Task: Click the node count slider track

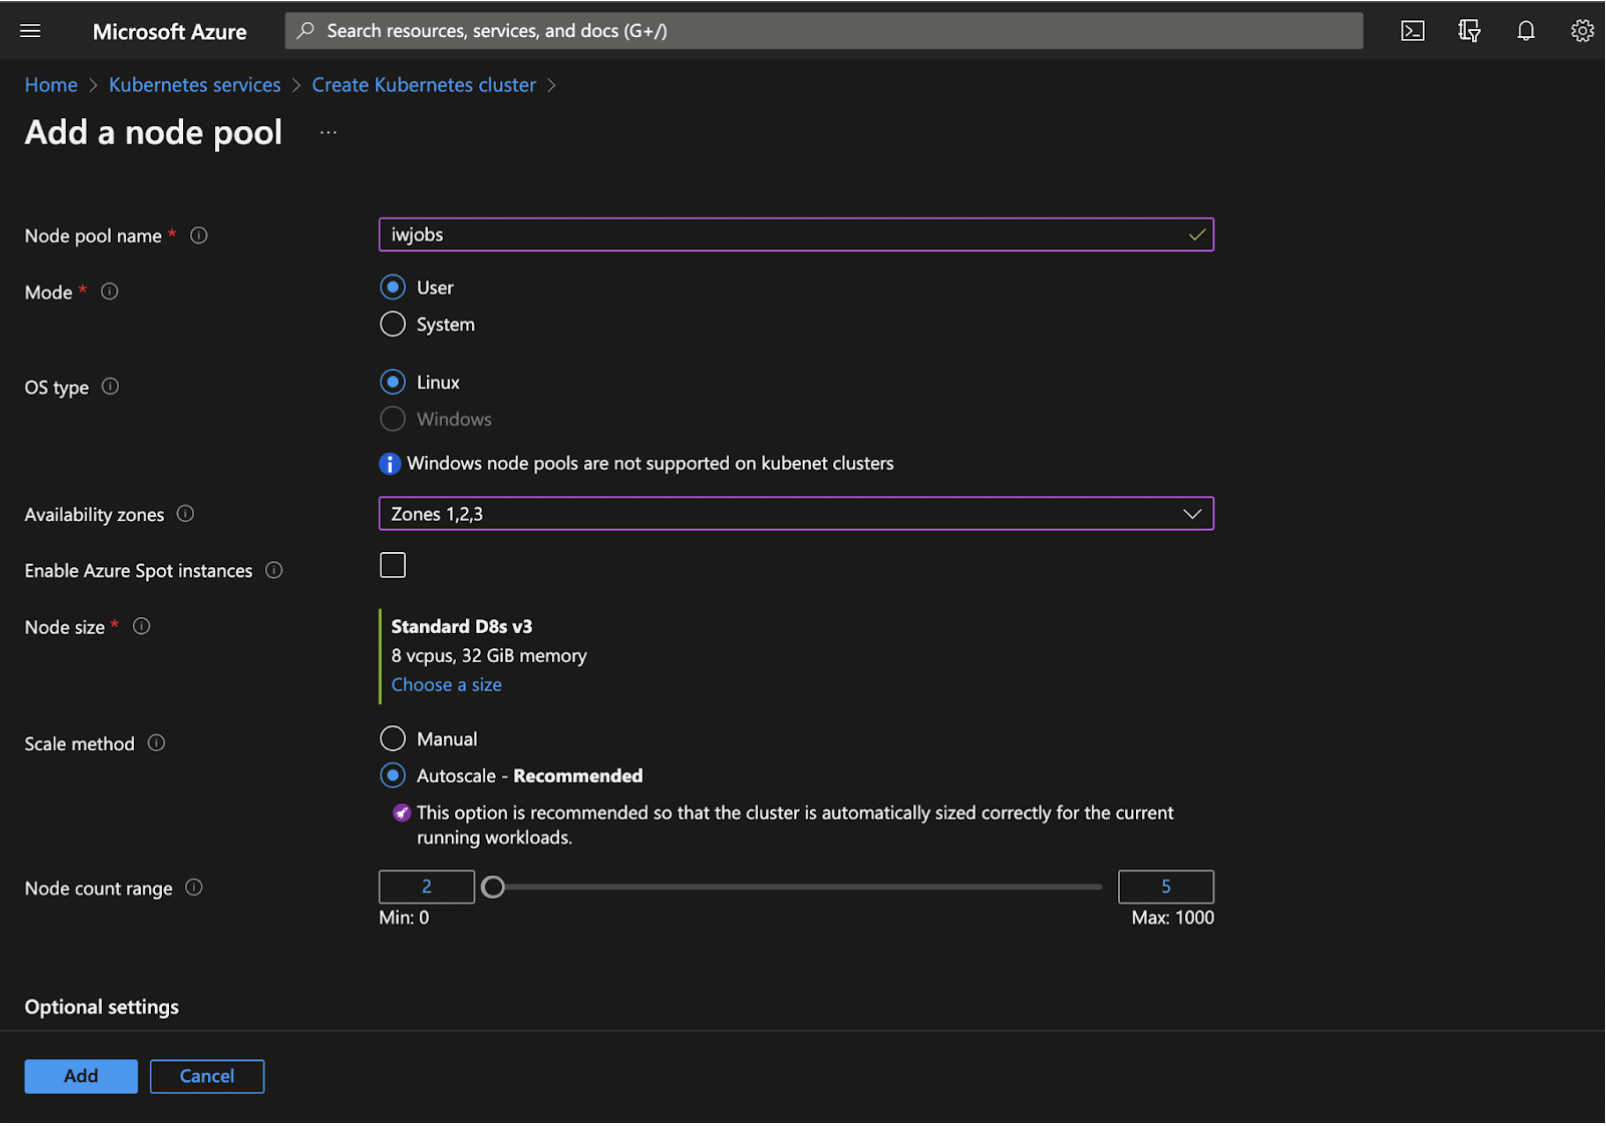Action: tap(803, 887)
